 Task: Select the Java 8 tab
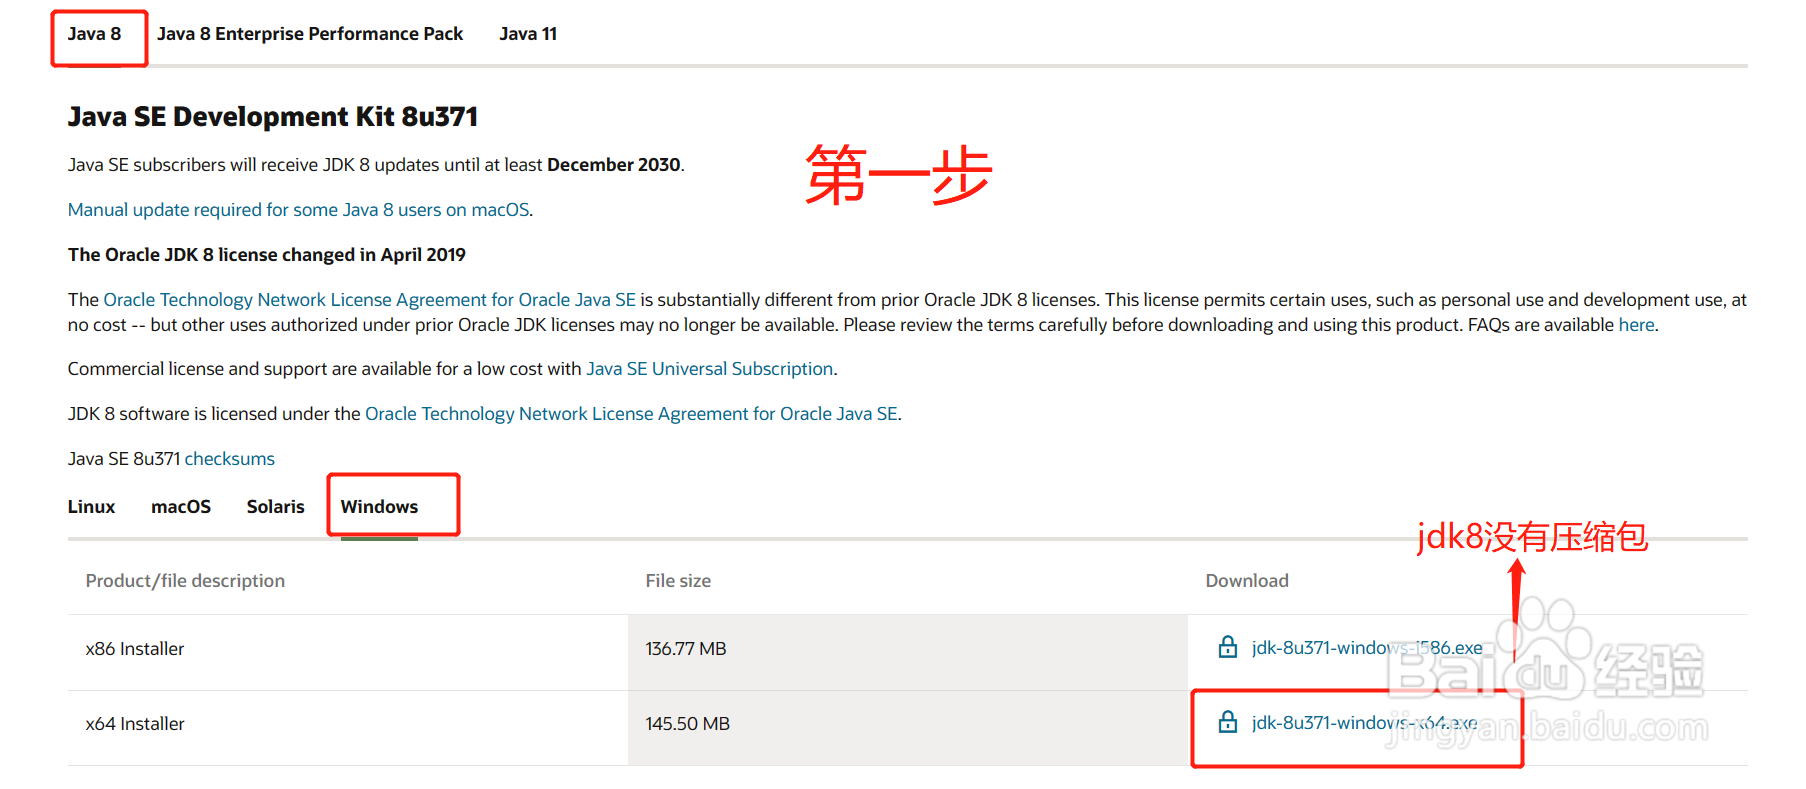click(x=94, y=34)
